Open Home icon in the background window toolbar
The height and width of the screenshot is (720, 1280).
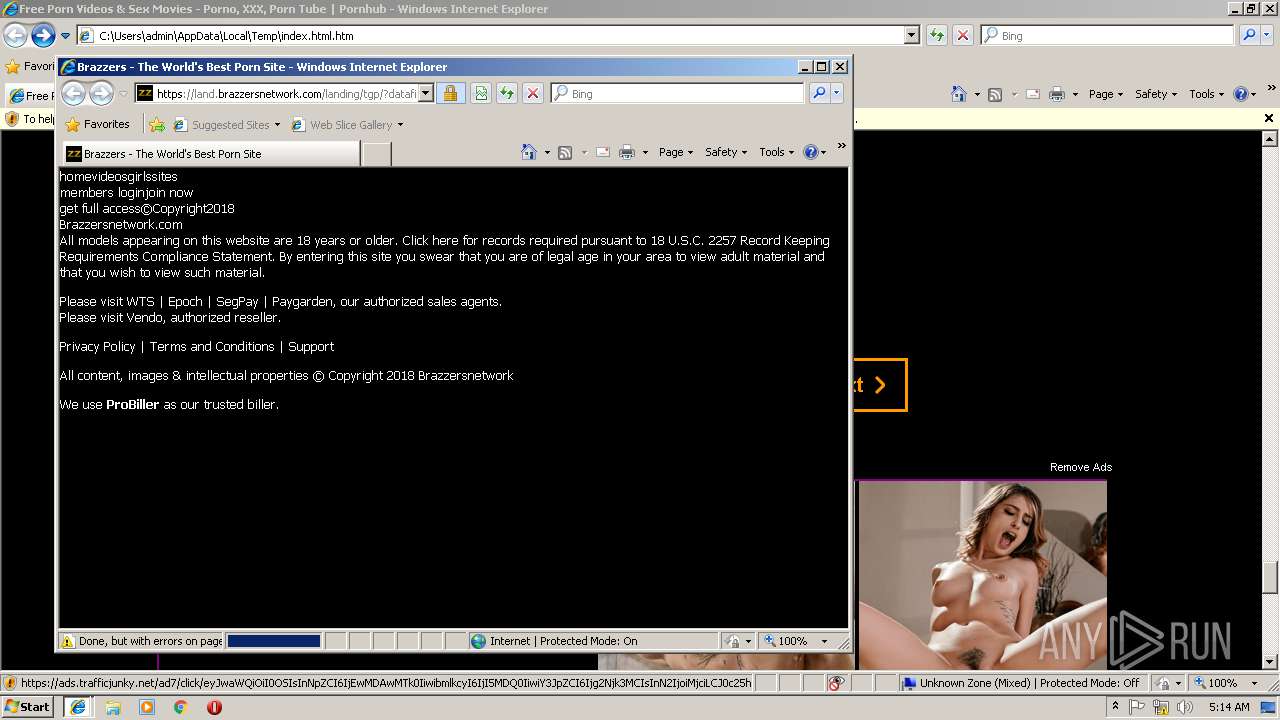point(959,94)
